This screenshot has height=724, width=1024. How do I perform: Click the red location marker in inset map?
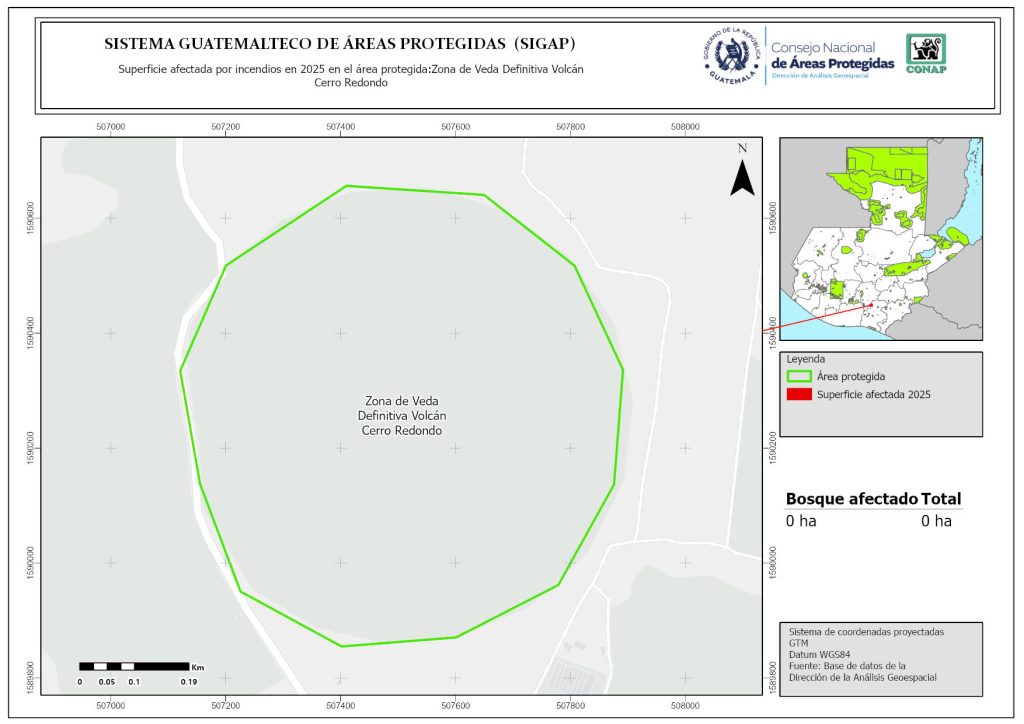(x=872, y=305)
